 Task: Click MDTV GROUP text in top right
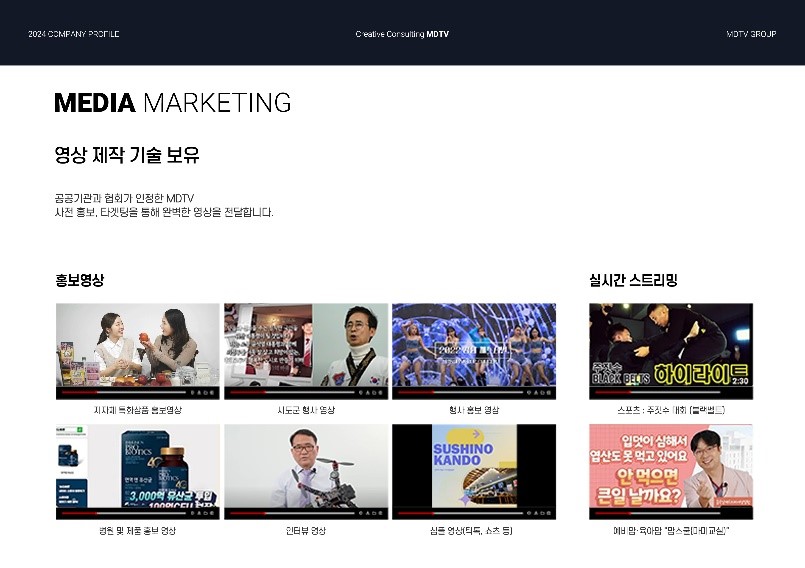pyautogui.click(x=751, y=34)
